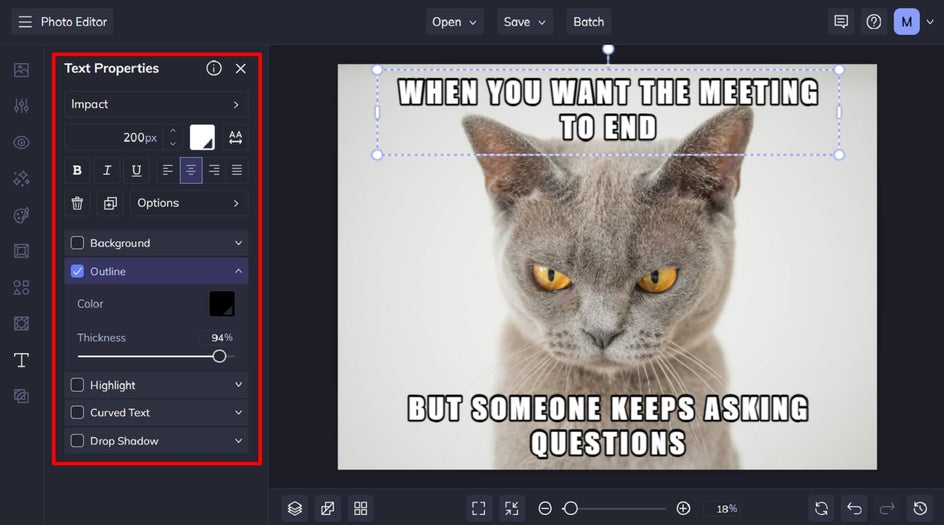
Task: Show Text Properties info icon
Action: click(x=214, y=68)
